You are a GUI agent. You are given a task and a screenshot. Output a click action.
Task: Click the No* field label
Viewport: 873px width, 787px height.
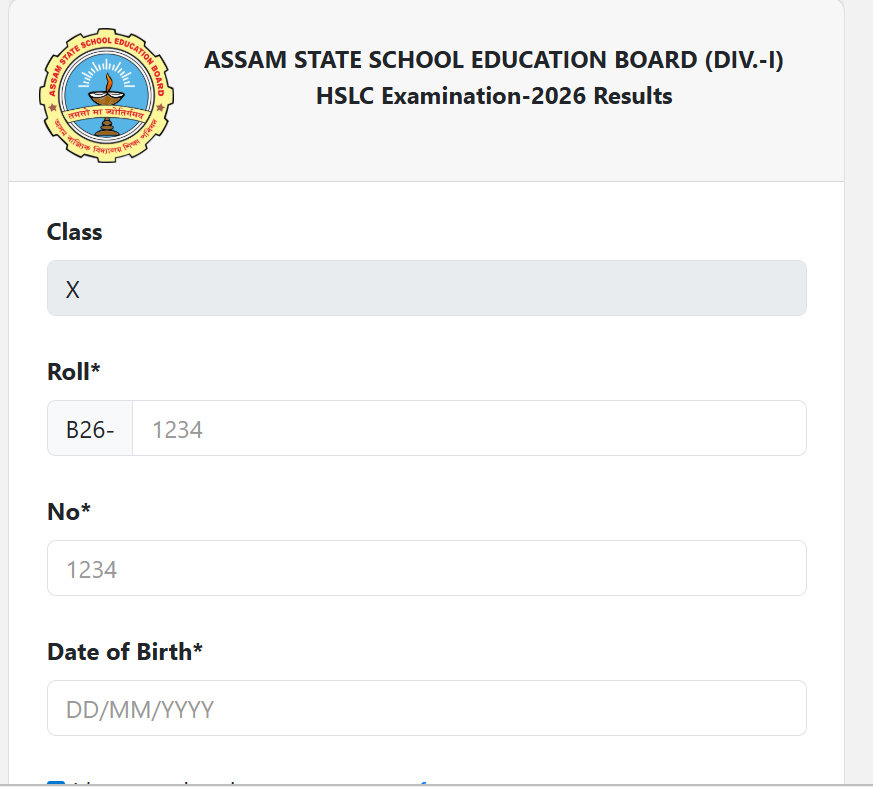[x=69, y=512]
